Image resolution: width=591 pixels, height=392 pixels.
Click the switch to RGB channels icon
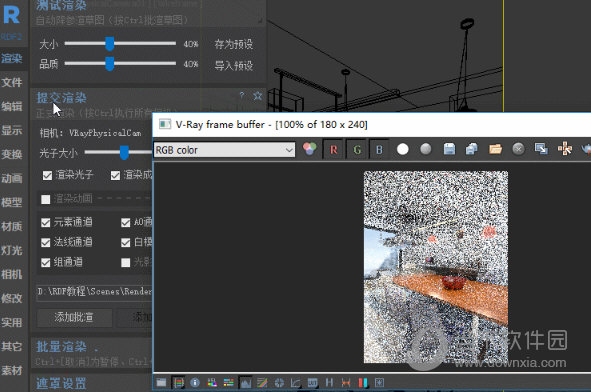pos(310,149)
